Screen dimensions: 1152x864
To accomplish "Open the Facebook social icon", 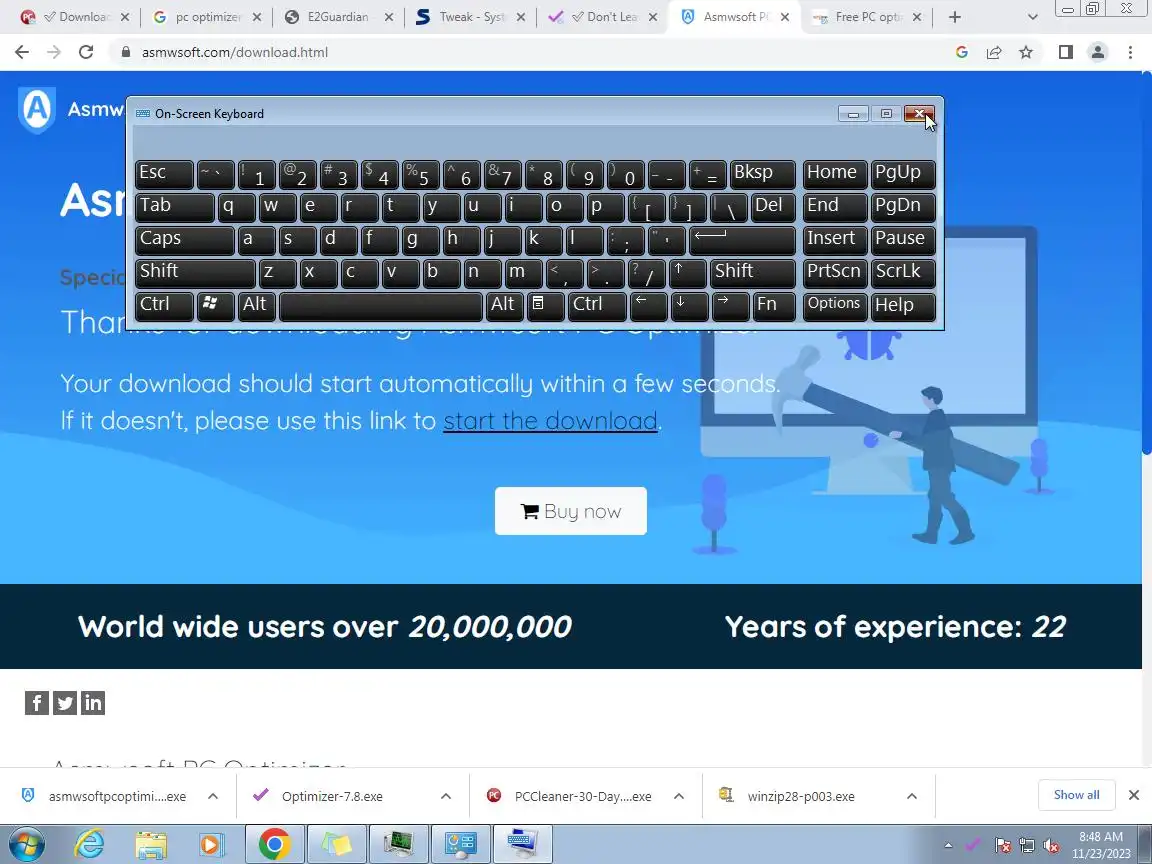I will [37, 703].
